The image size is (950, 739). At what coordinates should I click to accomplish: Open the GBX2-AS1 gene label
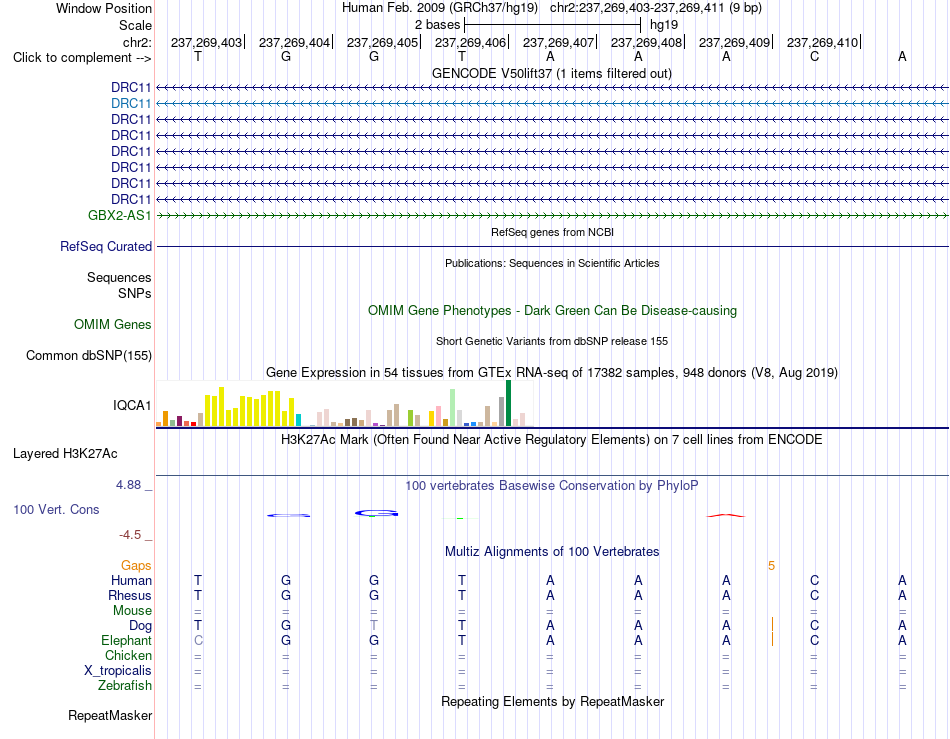(119, 215)
